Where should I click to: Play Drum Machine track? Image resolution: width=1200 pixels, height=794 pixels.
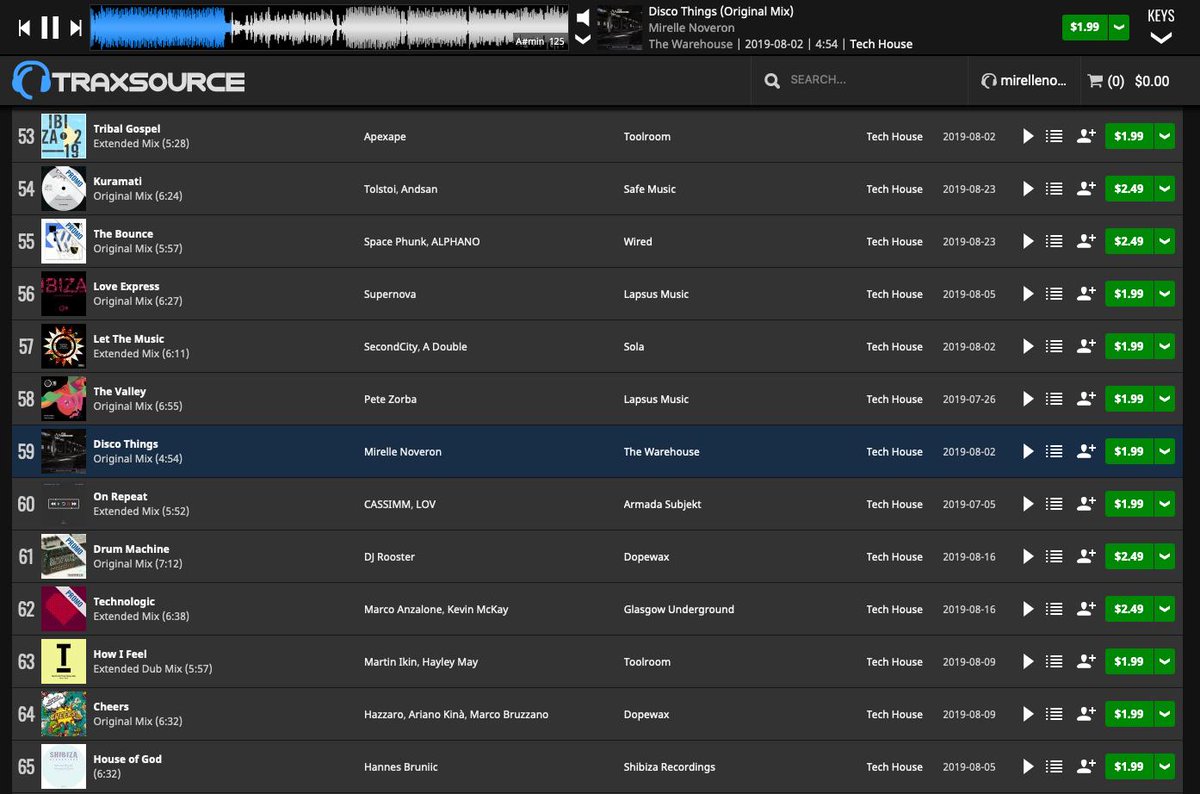(x=1028, y=556)
